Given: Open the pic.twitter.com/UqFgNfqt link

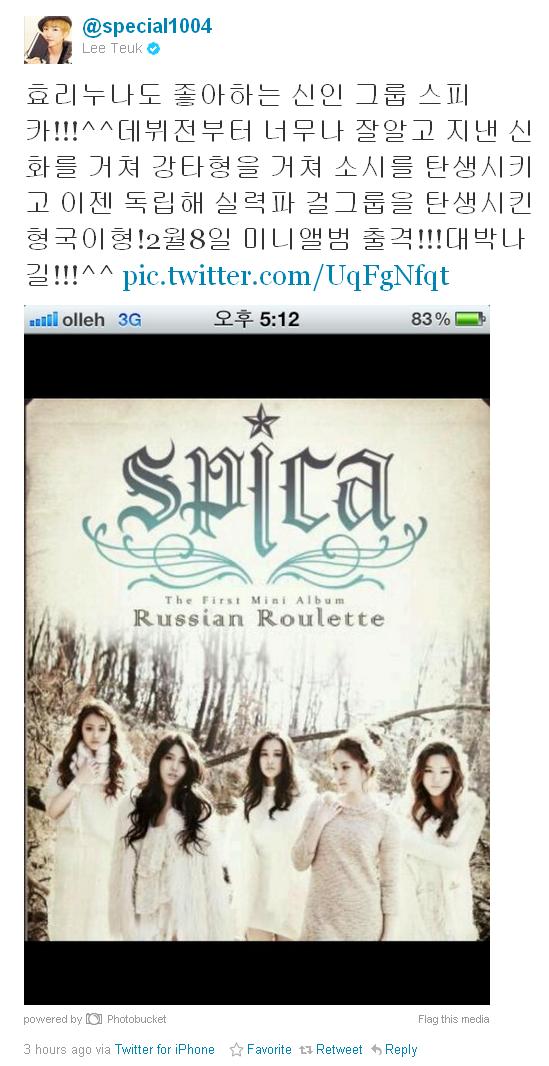Looking at the screenshot, I should (286, 276).
